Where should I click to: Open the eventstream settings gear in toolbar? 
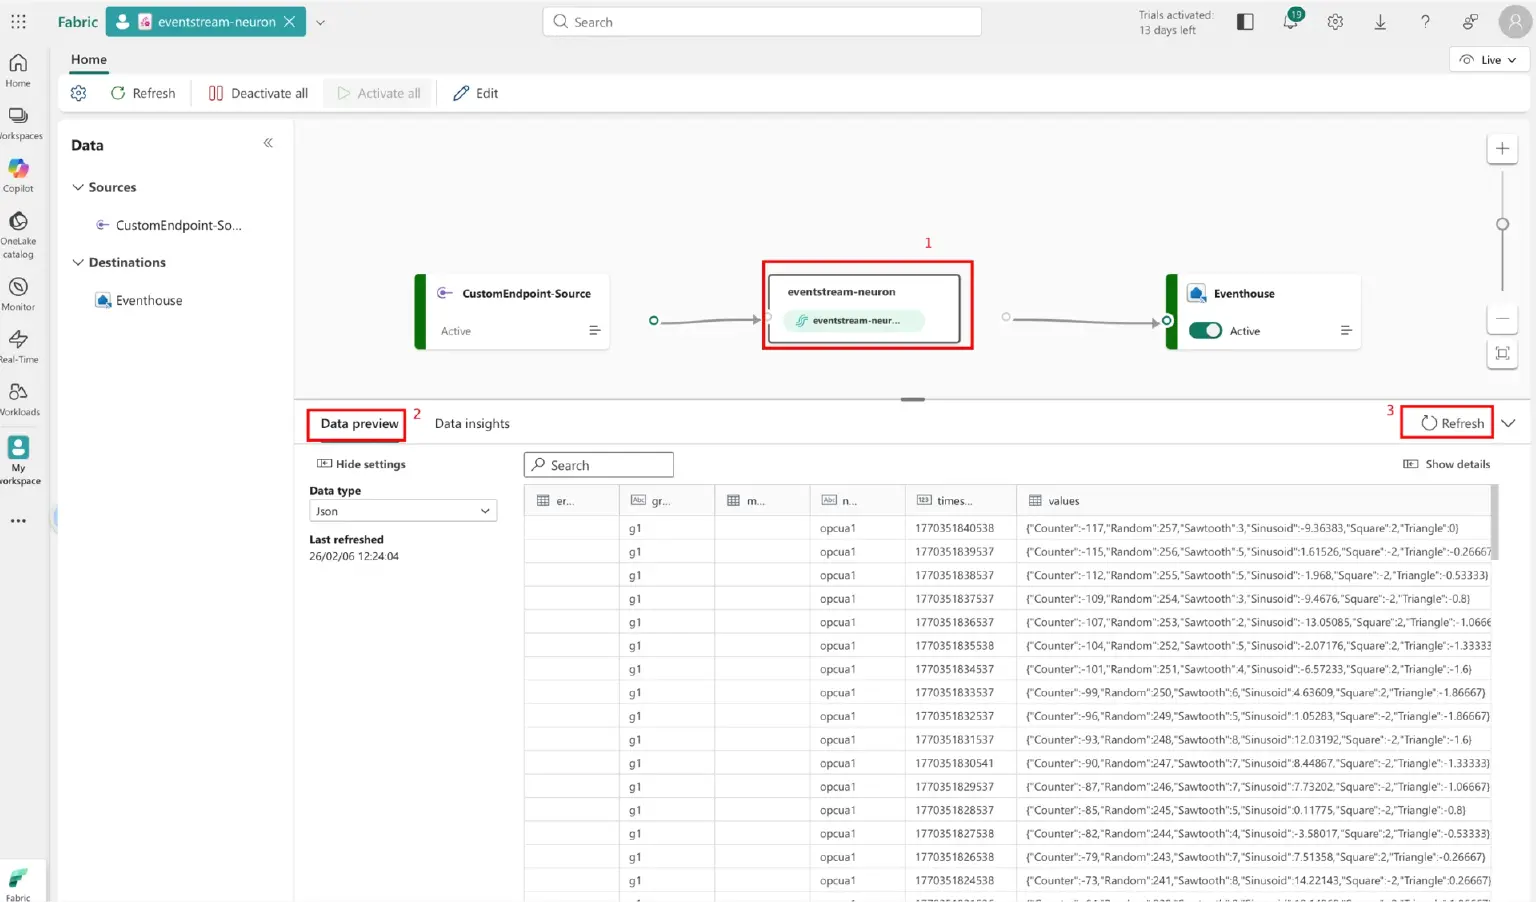pyautogui.click(x=79, y=93)
